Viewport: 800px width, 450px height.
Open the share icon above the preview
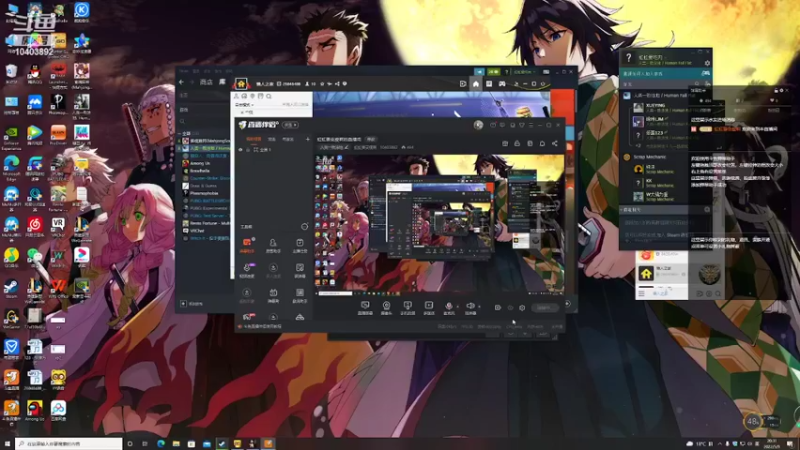pos(555,144)
